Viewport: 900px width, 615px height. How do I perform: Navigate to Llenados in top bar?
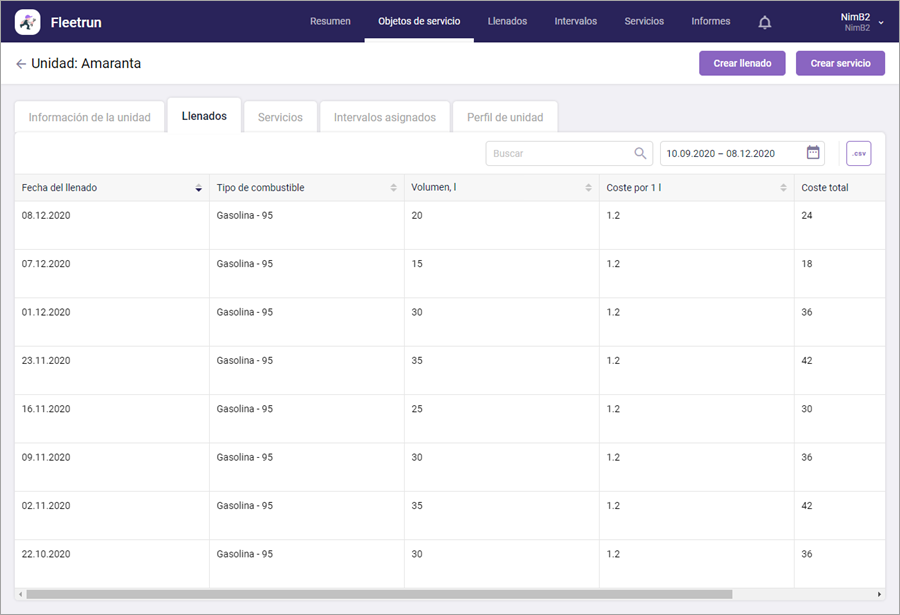coord(507,21)
